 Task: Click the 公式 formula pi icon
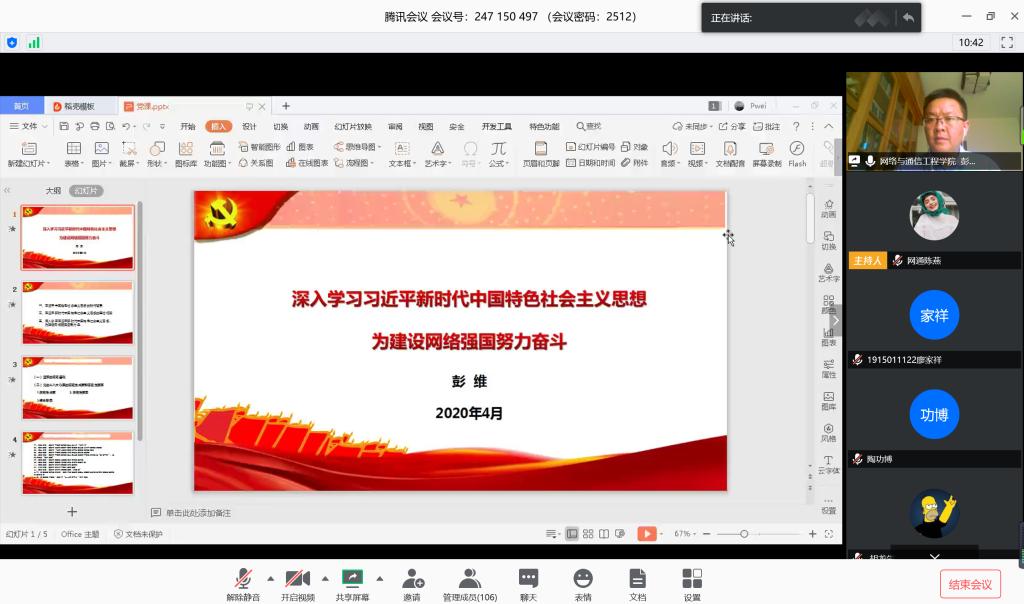coord(498,149)
